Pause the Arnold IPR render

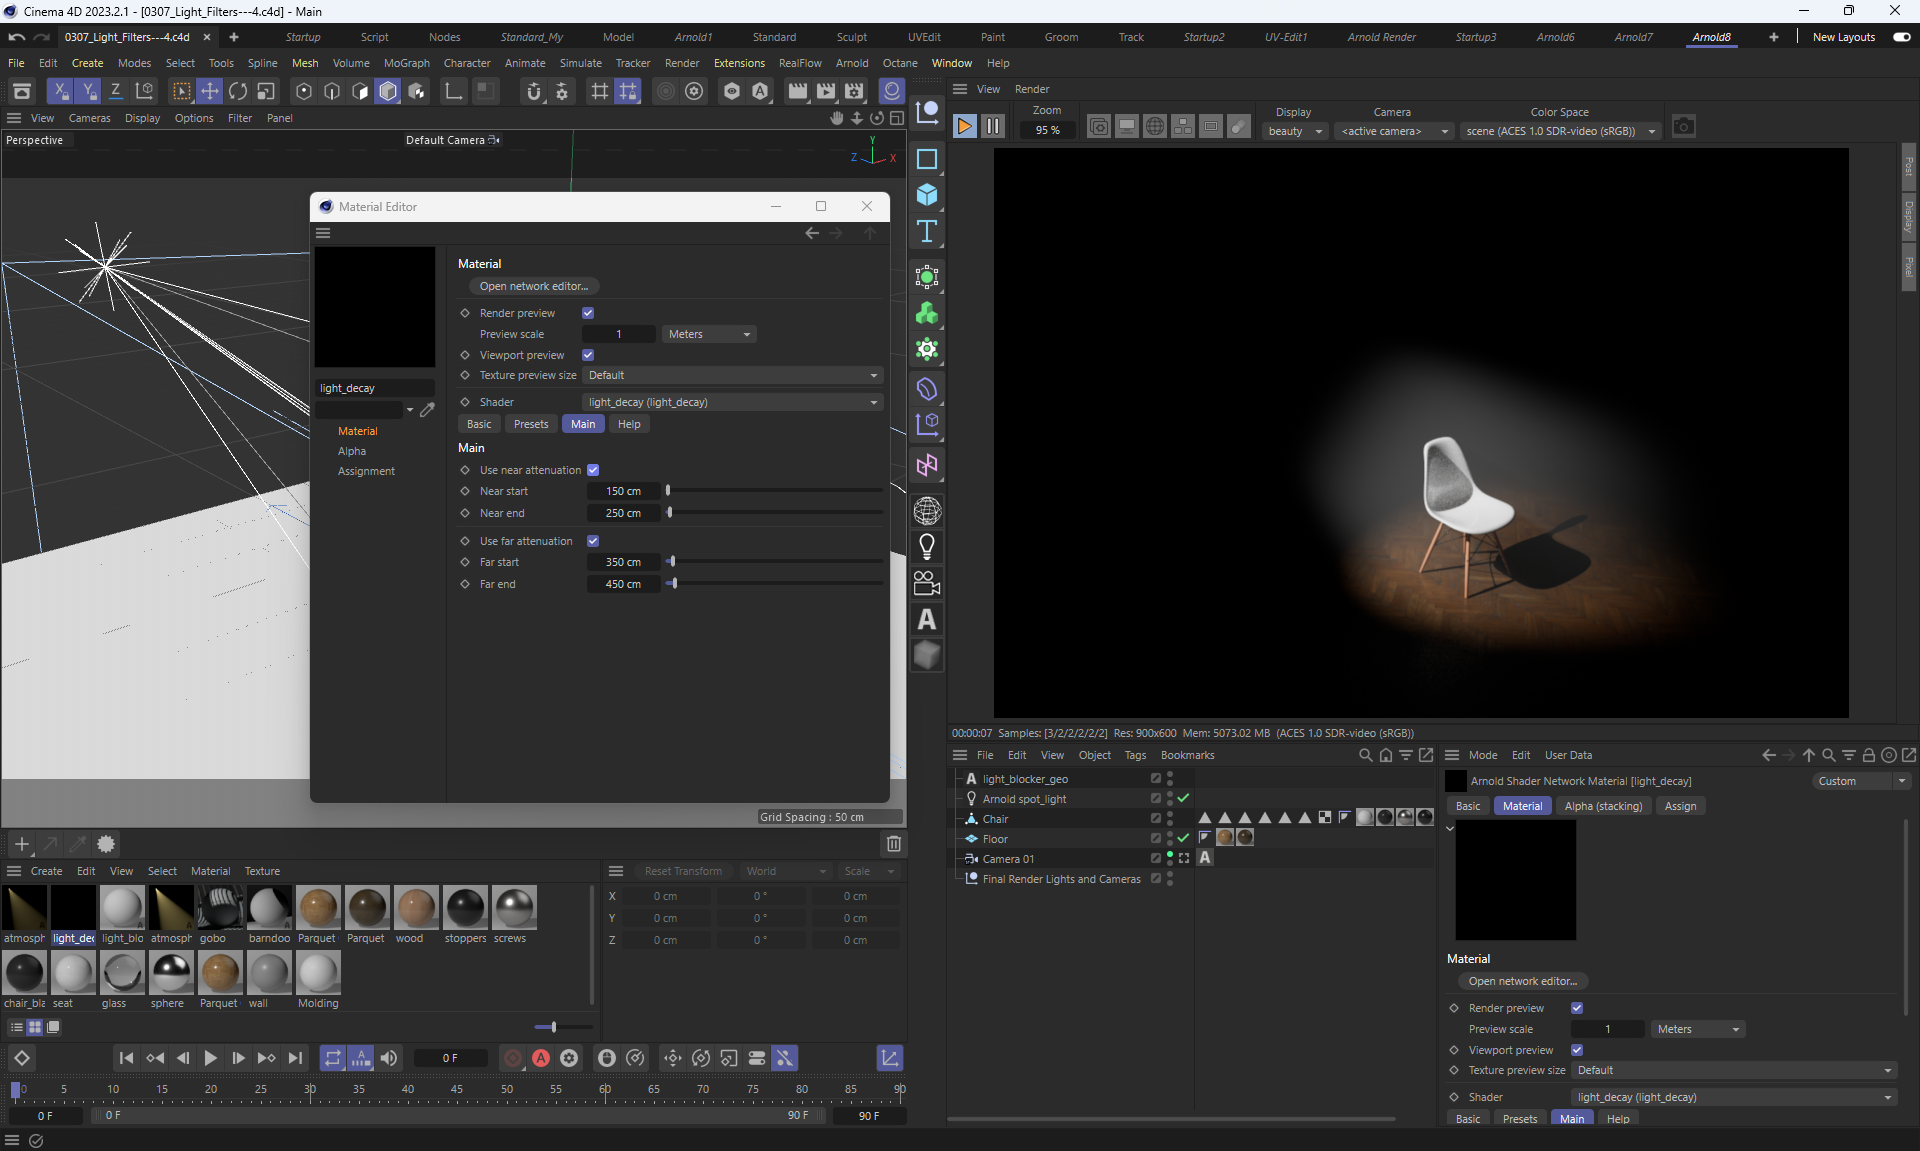click(993, 127)
